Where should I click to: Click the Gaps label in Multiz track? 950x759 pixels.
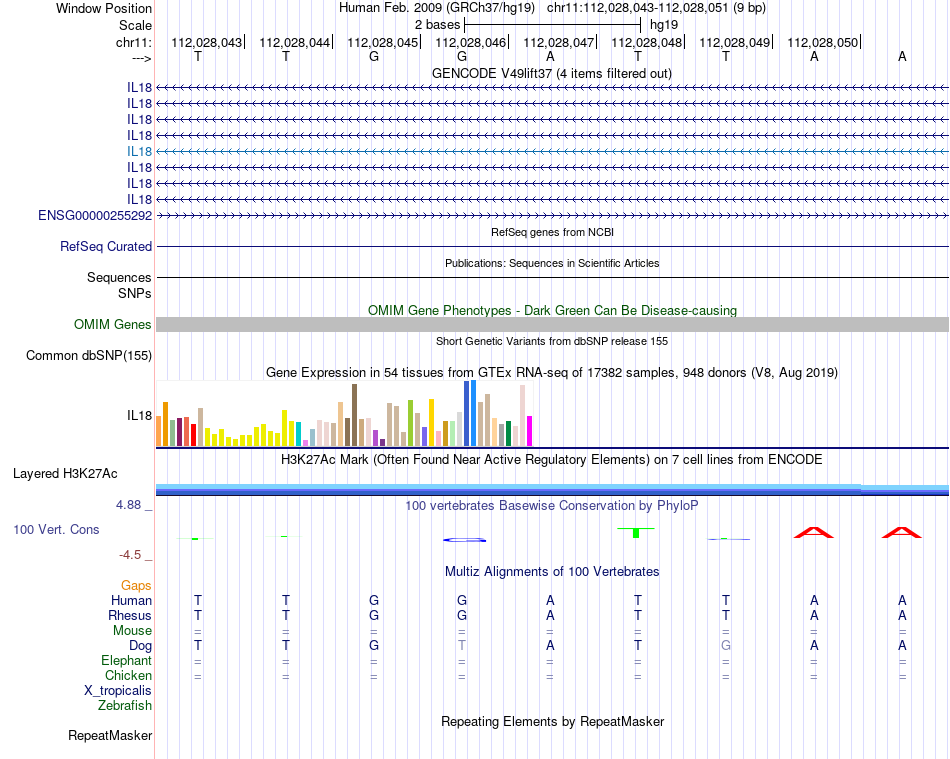[x=136, y=586]
